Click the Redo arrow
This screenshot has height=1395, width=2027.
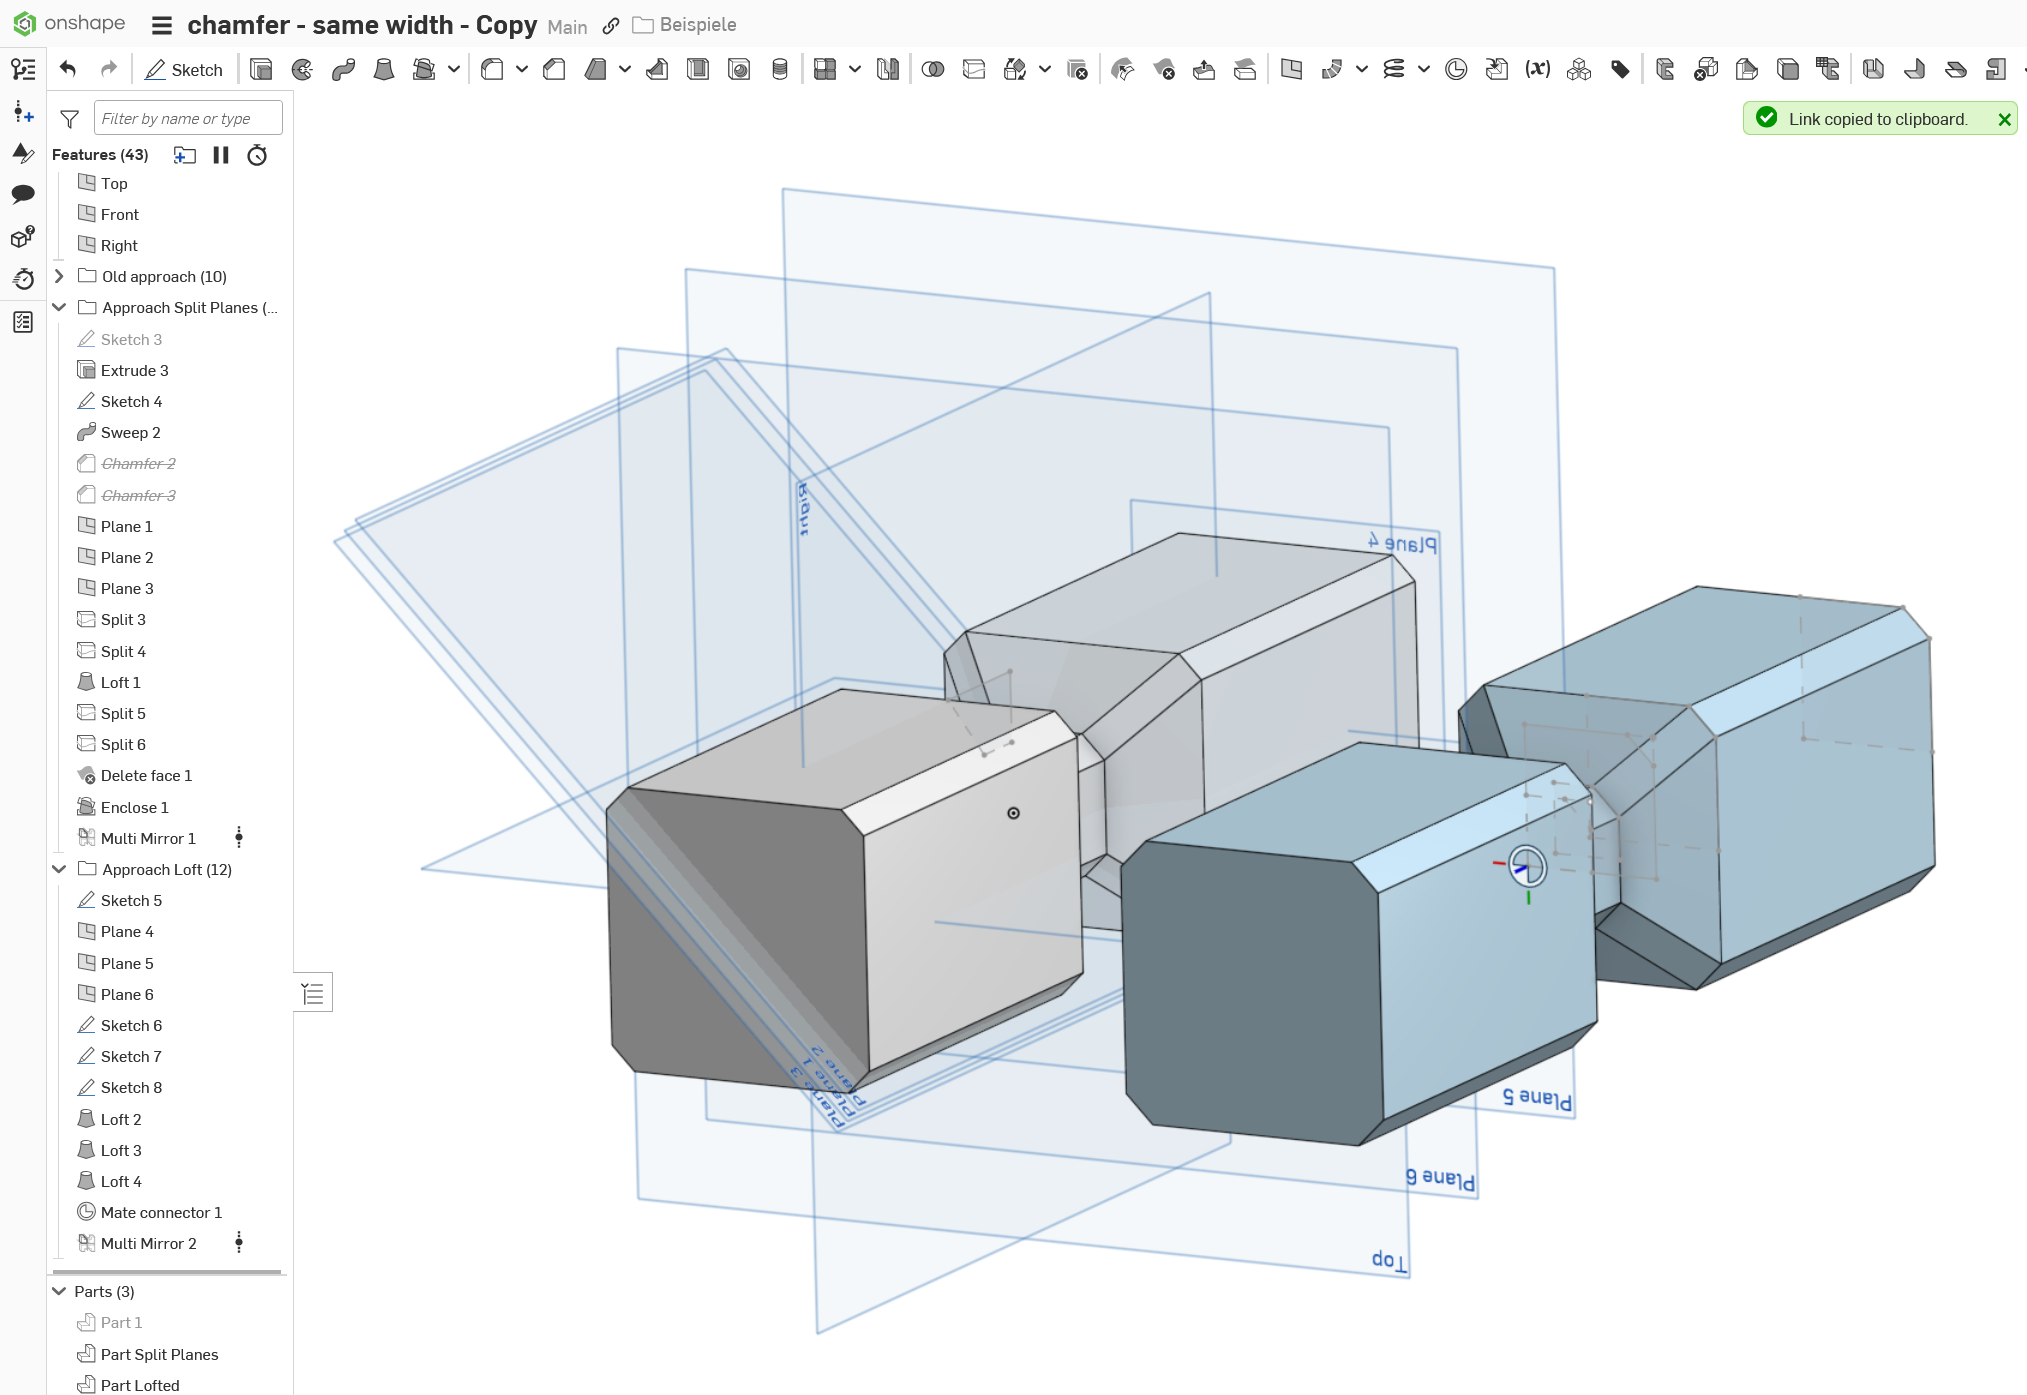(x=108, y=69)
